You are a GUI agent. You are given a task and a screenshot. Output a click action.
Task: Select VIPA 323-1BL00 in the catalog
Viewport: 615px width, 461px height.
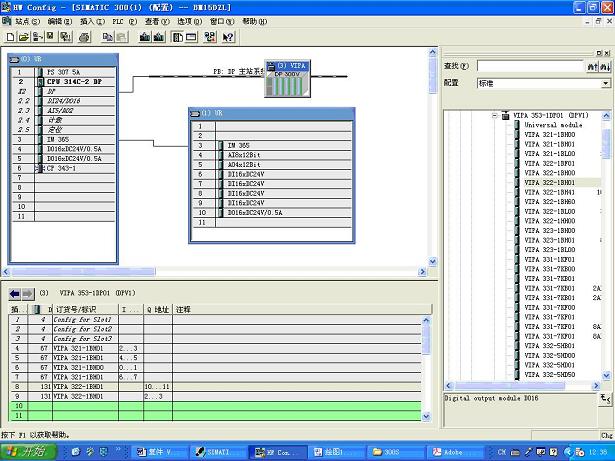(549, 250)
